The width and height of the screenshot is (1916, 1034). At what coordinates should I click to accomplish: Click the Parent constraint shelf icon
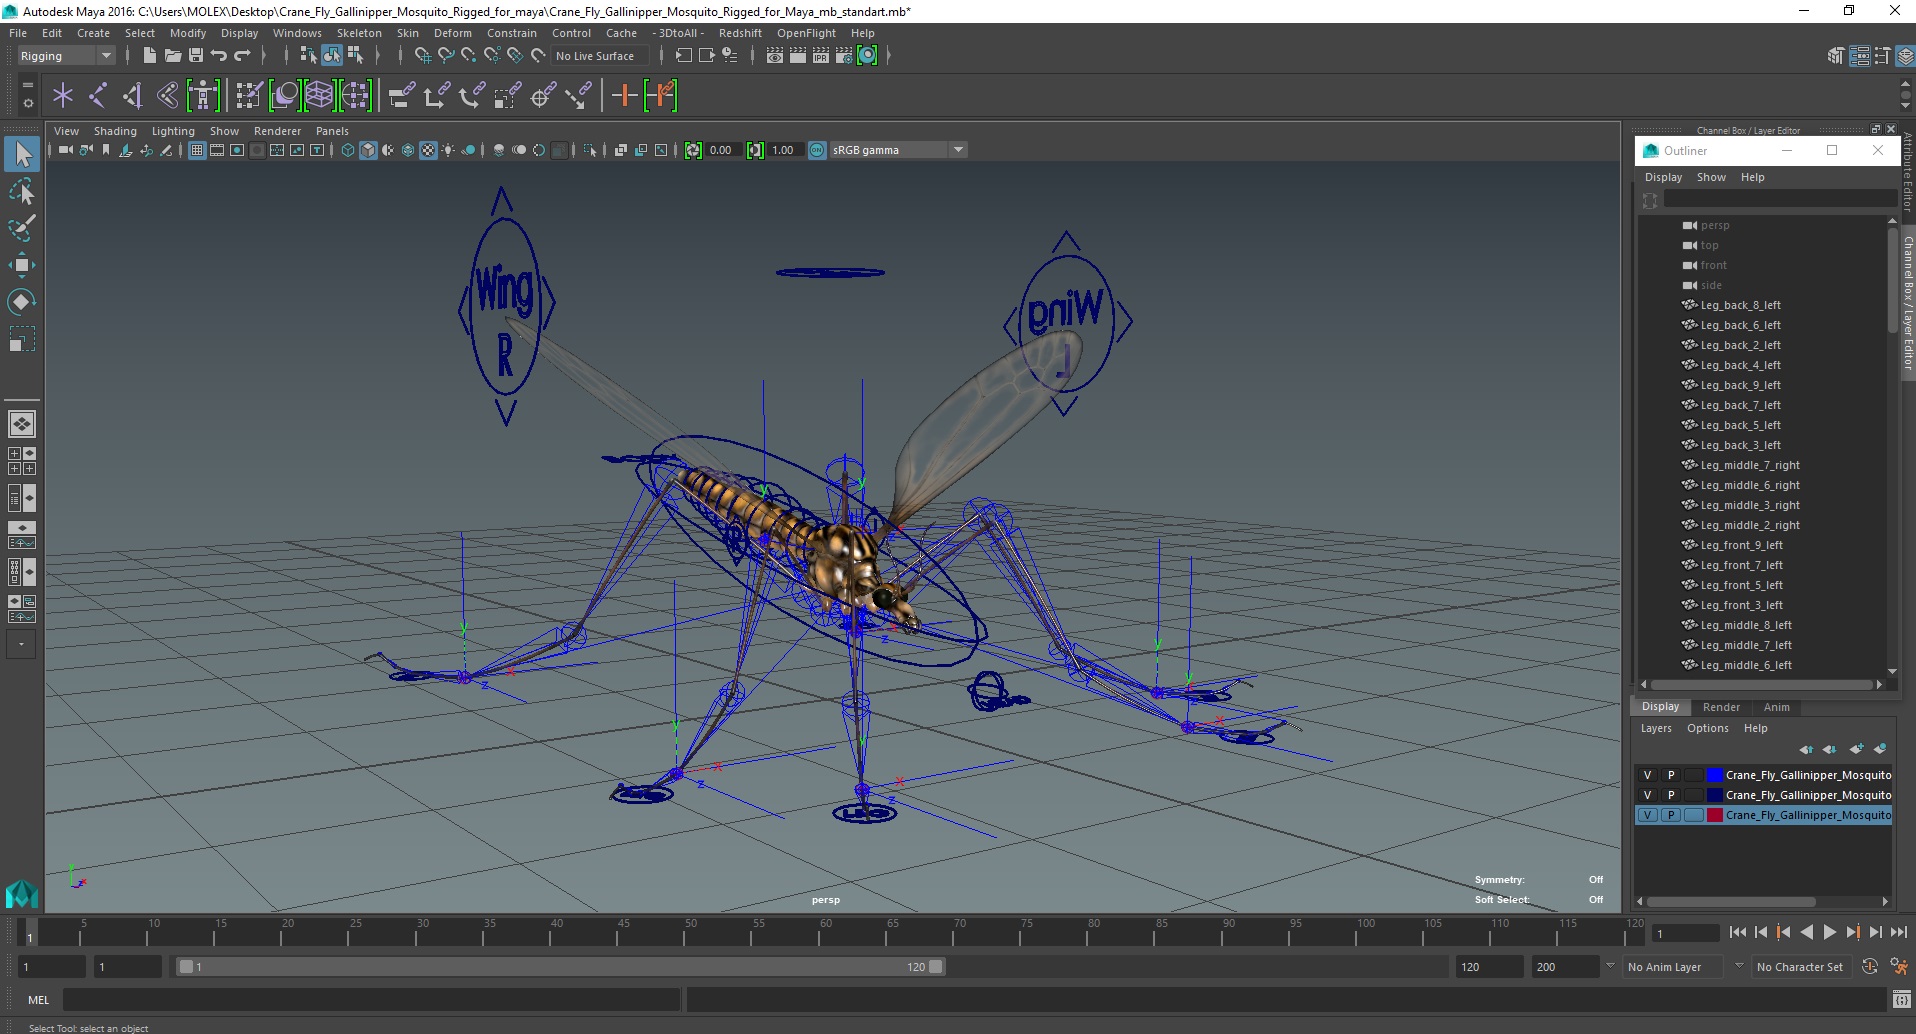[x=402, y=96]
